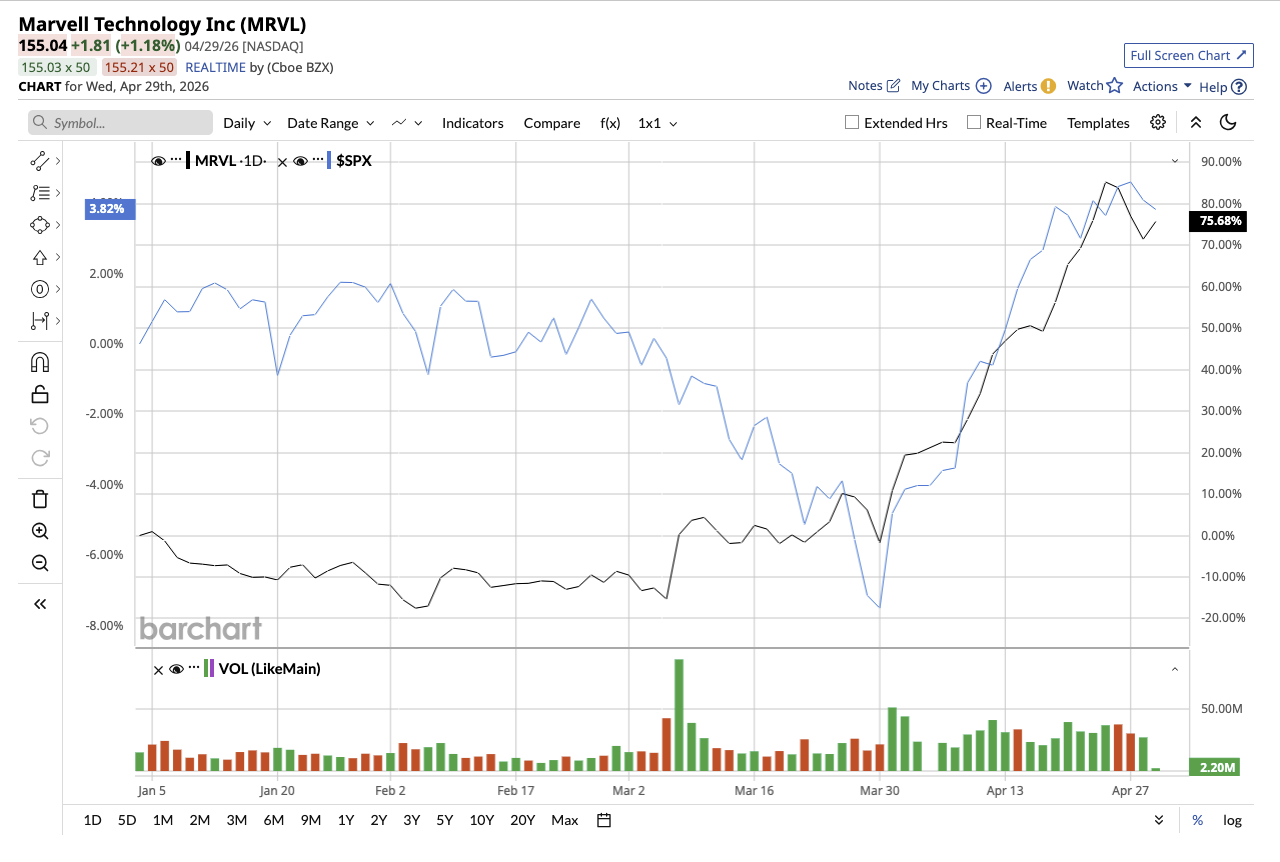The width and height of the screenshot is (1280, 862).
Task: Select the 6M time range
Action: click(x=273, y=820)
